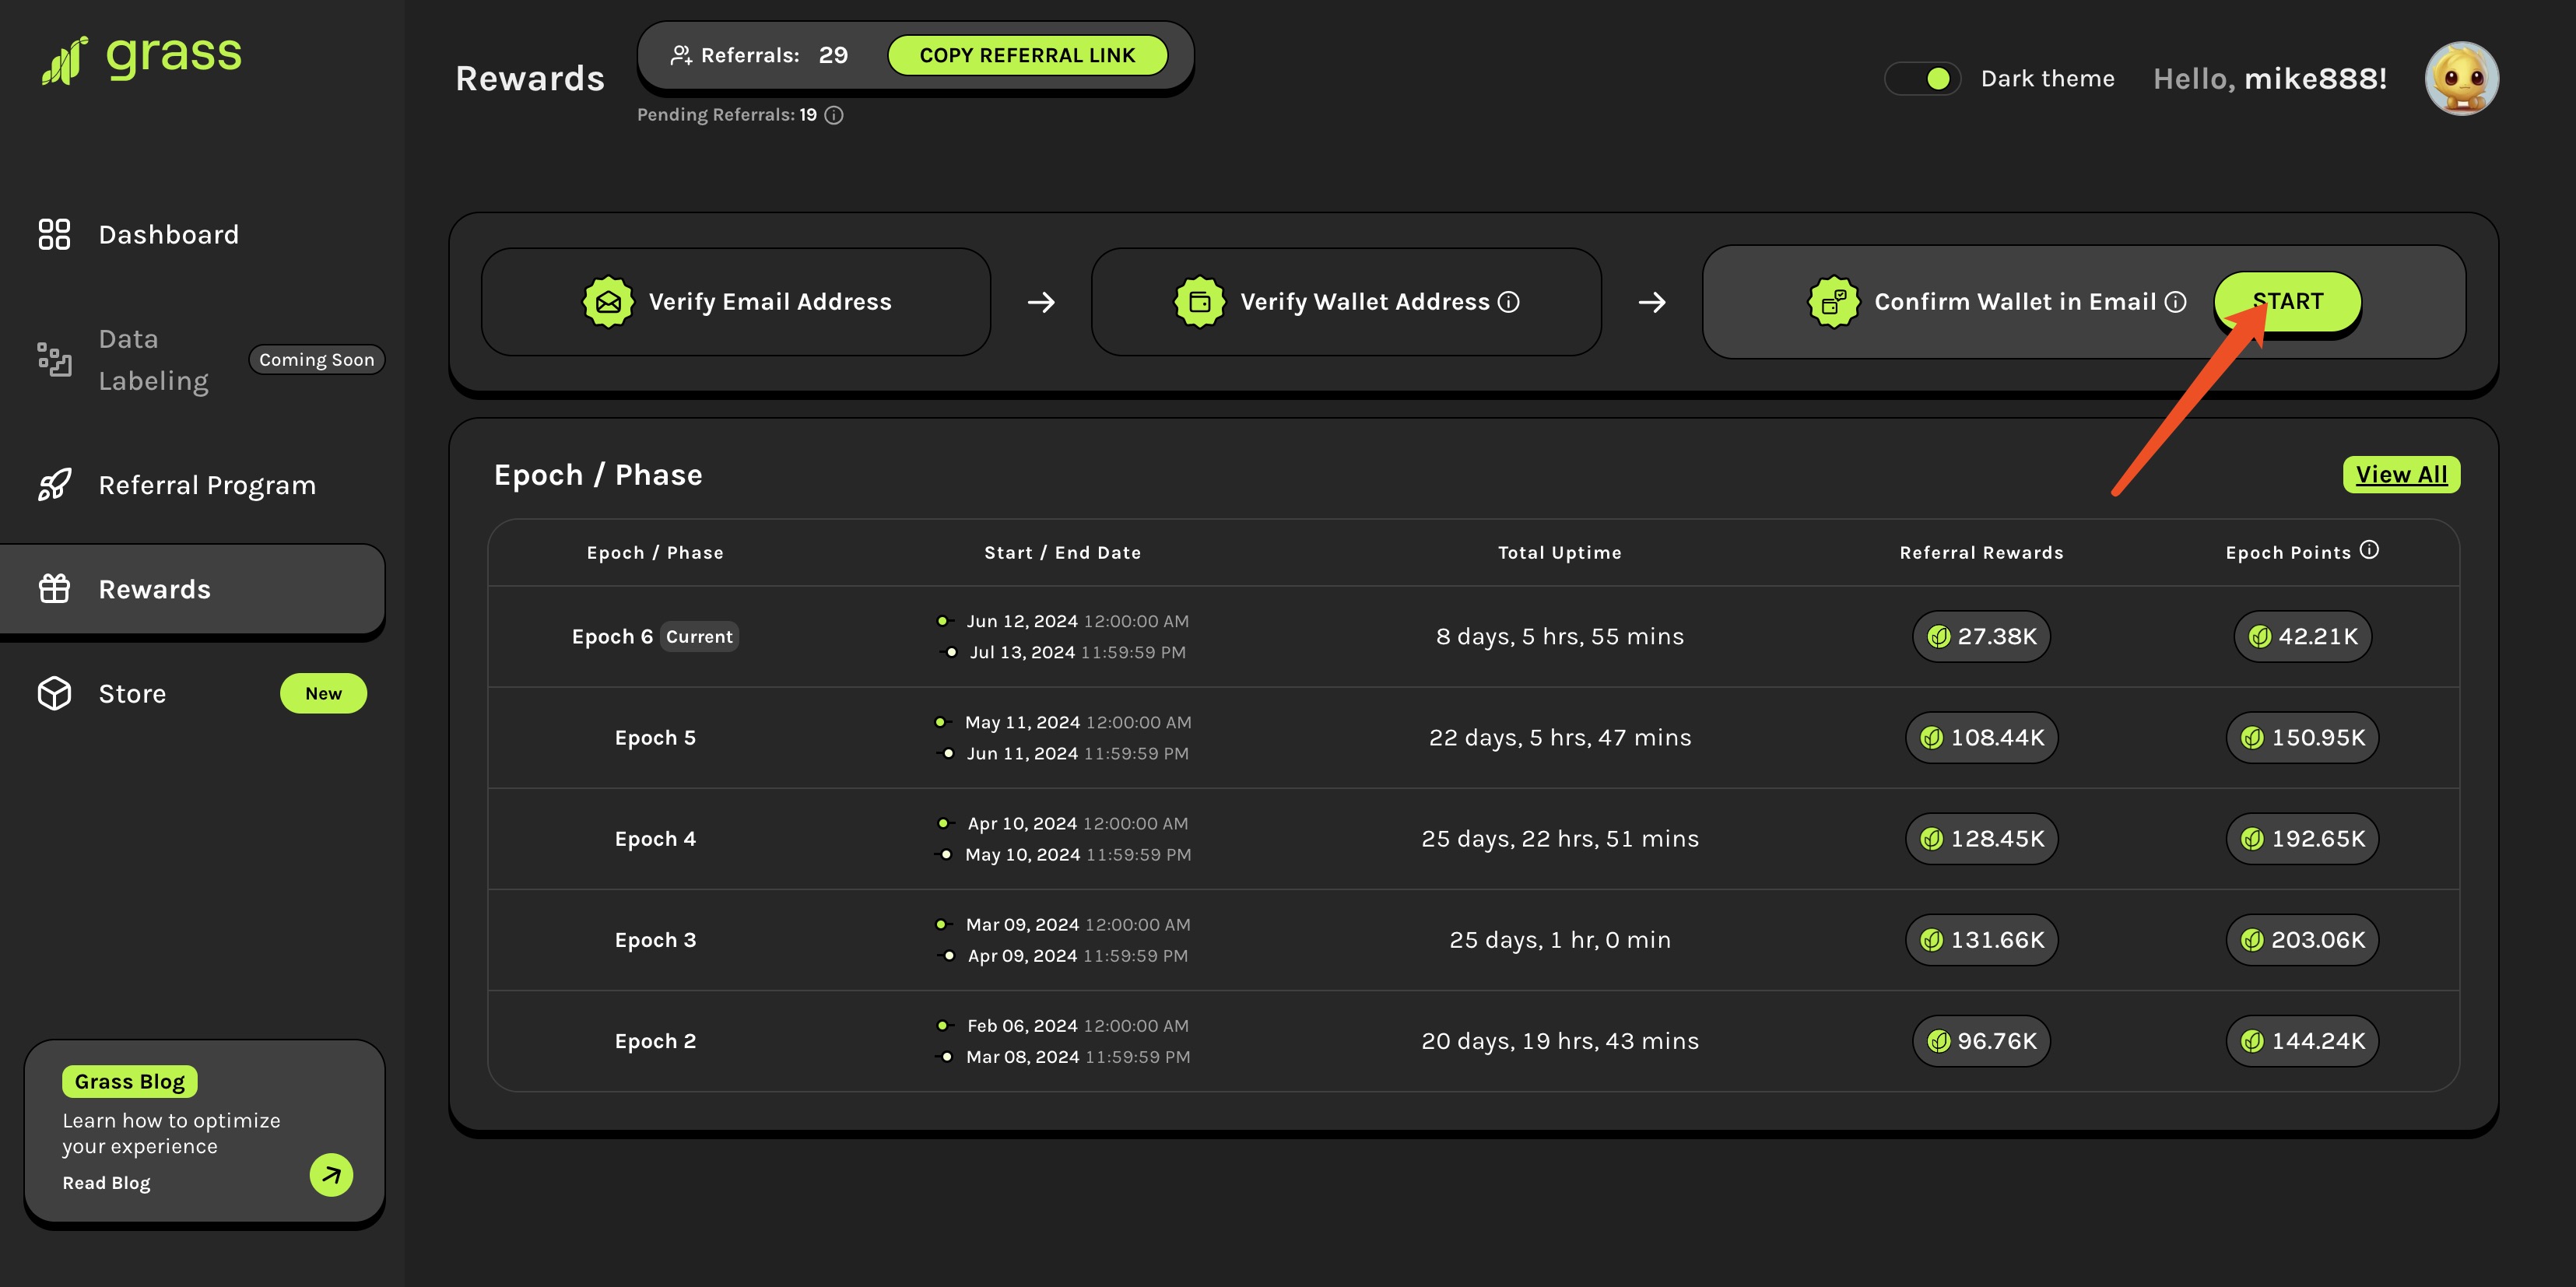Click the COPY REFERRAL LINK button

pos(1027,55)
